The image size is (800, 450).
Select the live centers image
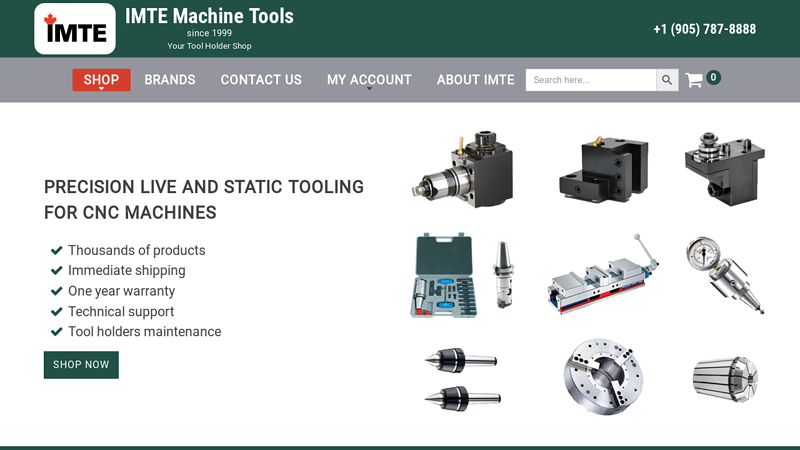click(x=462, y=379)
